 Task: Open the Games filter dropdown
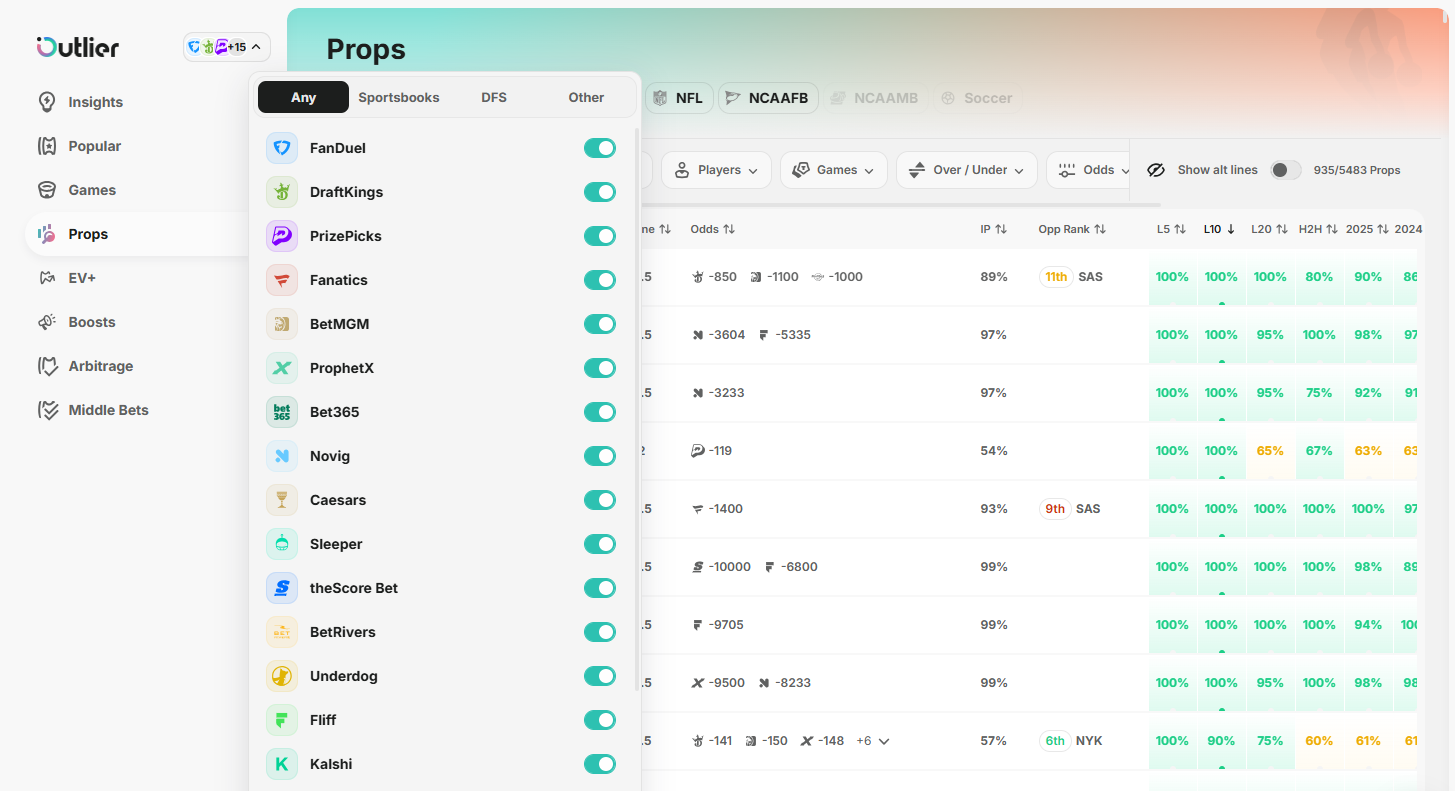pyautogui.click(x=834, y=170)
